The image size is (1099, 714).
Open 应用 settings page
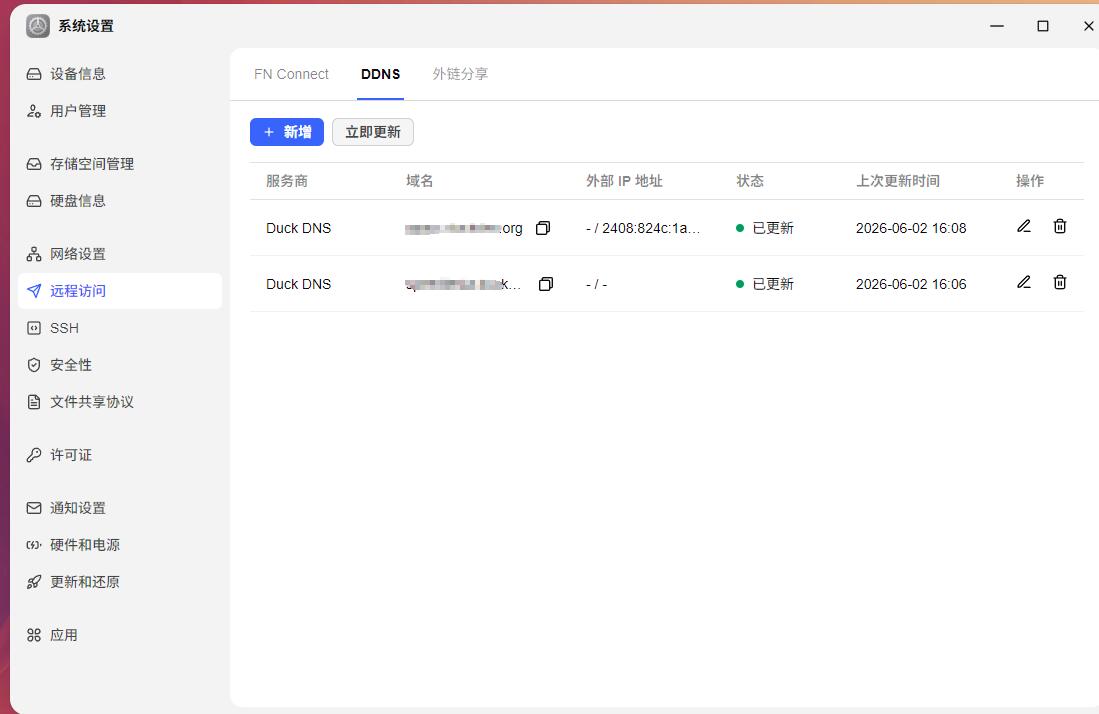point(119,635)
